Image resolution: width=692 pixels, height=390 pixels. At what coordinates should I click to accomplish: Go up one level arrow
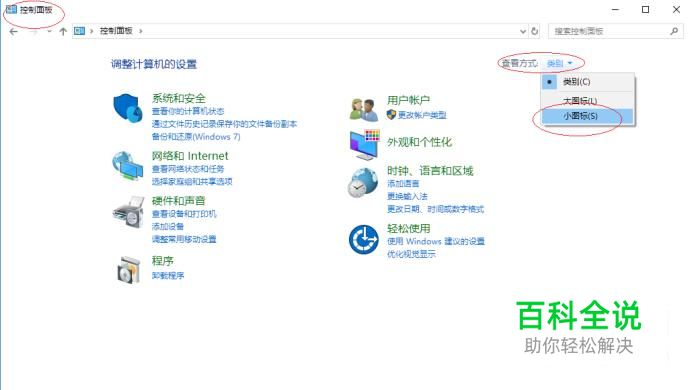coord(63,31)
